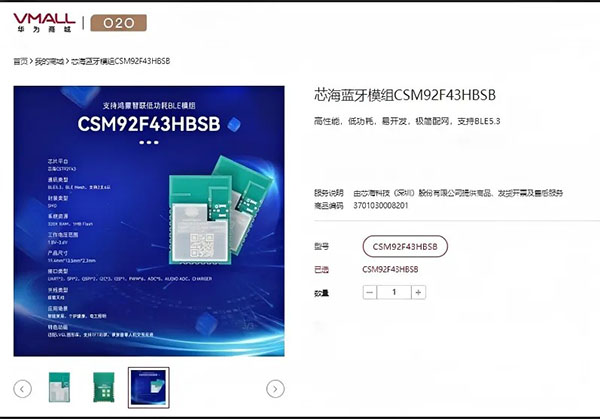This screenshot has width=600, height=419.
Task: Select the third blue poster thumbnail
Action: pyautogui.click(x=148, y=388)
